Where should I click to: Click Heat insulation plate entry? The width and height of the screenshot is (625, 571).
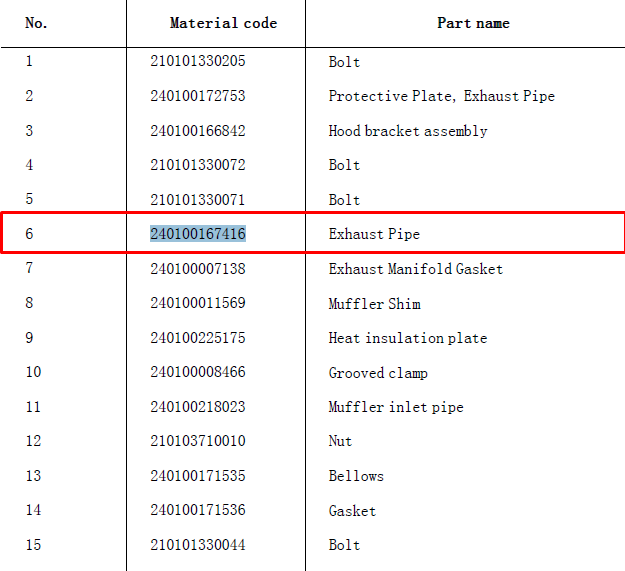(x=408, y=338)
